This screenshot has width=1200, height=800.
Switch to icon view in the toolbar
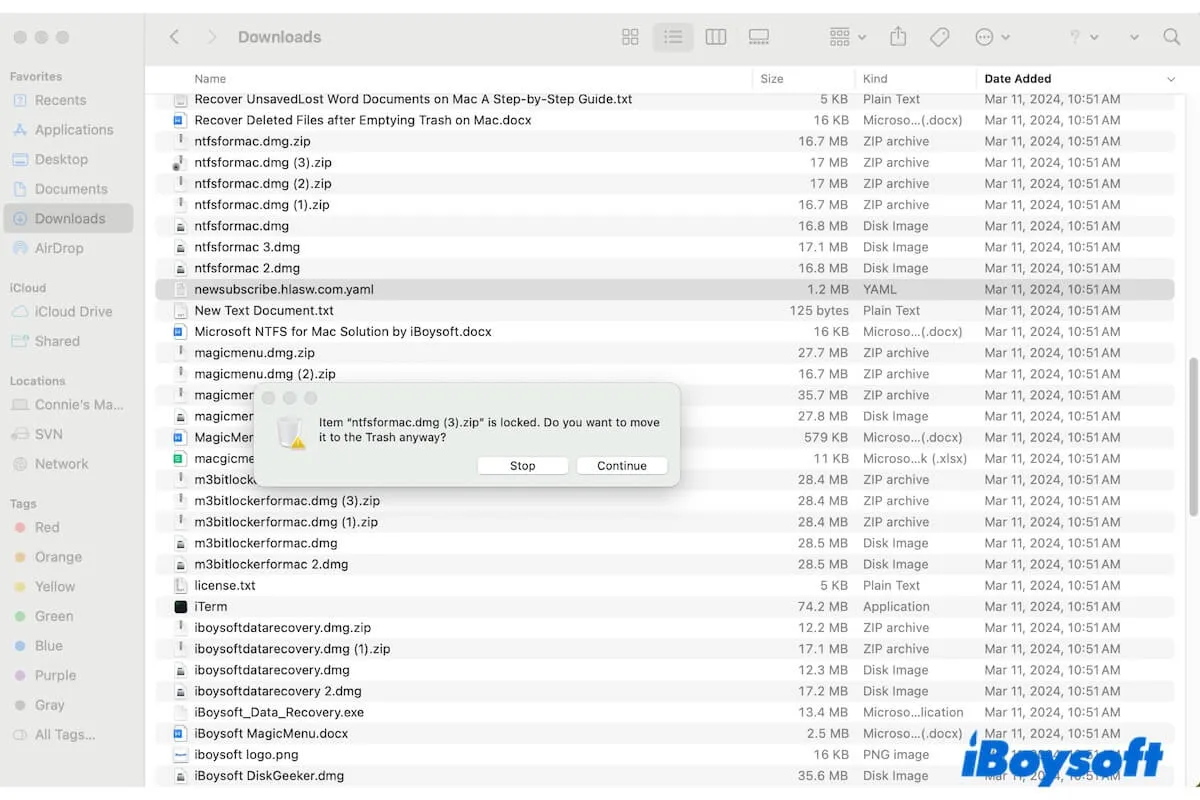pos(630,36)
